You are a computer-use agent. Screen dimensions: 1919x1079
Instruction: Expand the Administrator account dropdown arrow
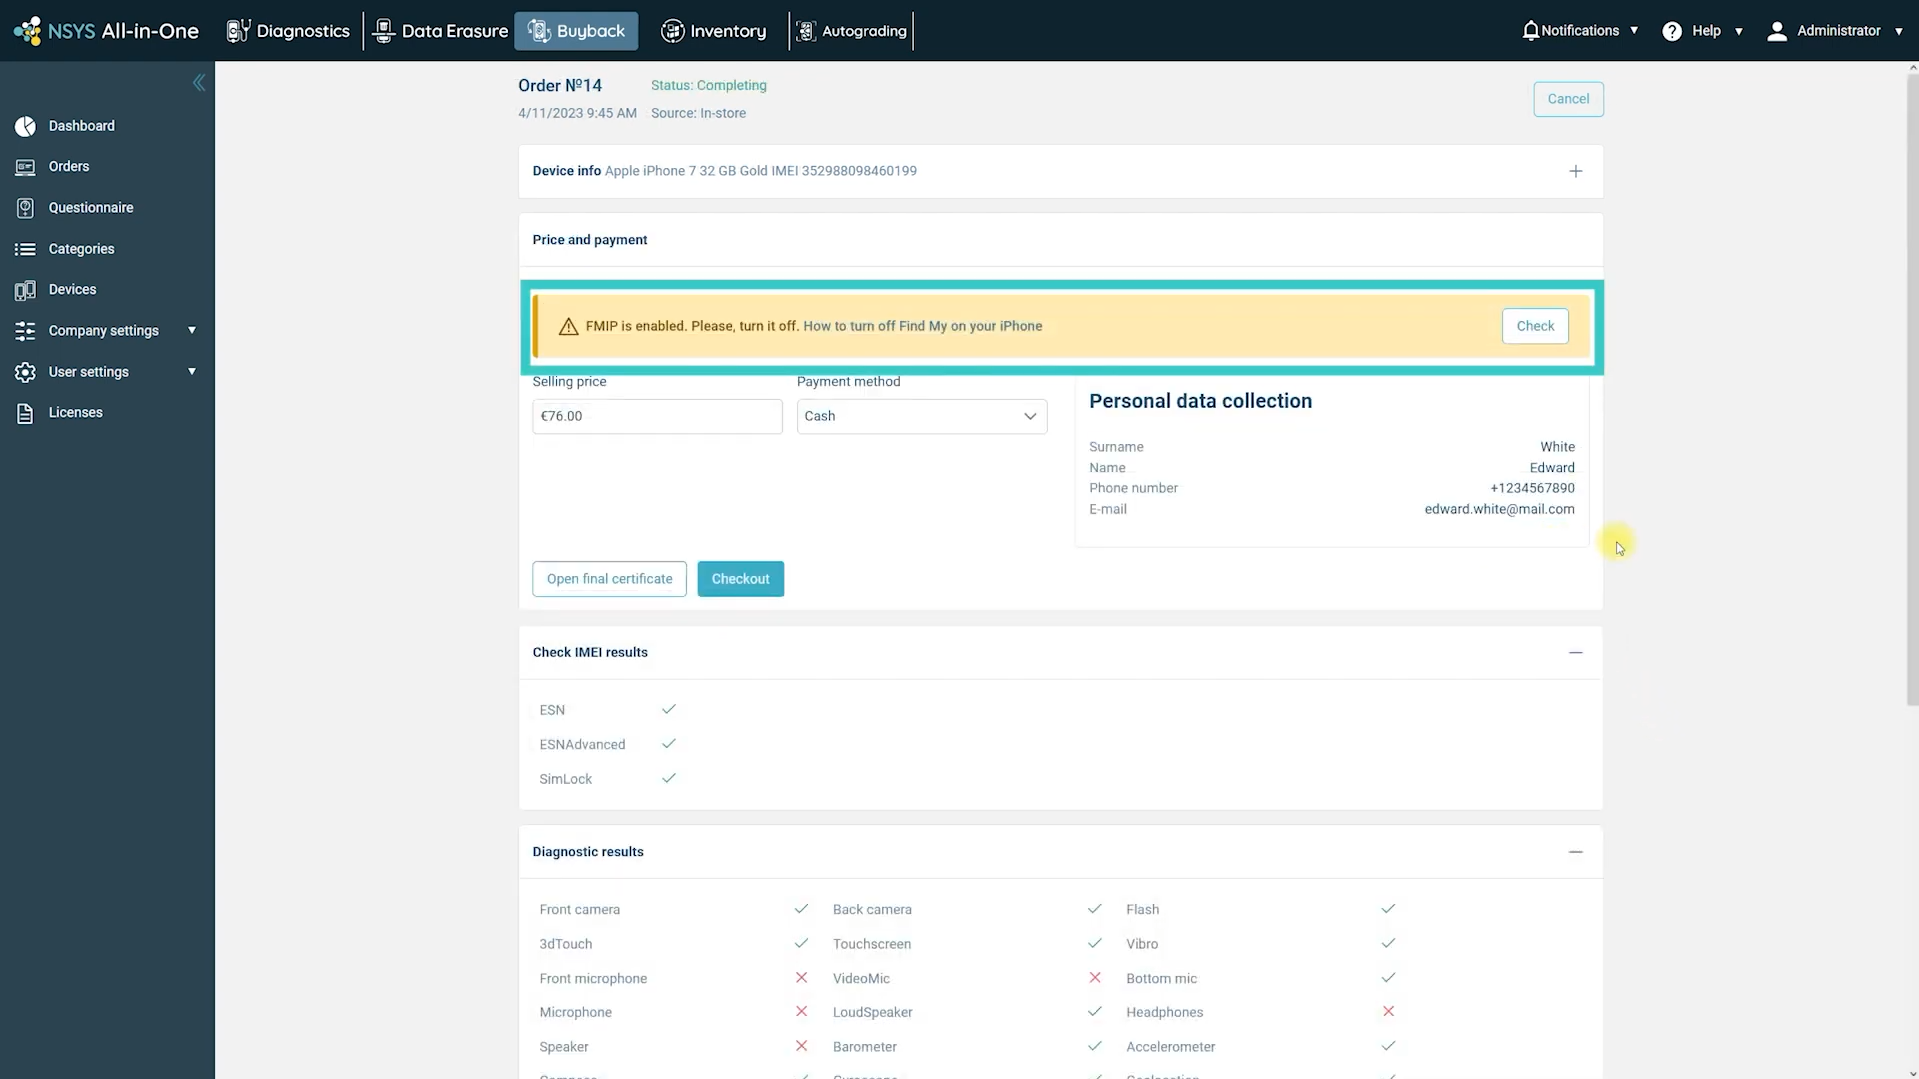[x=1899, y=31]
